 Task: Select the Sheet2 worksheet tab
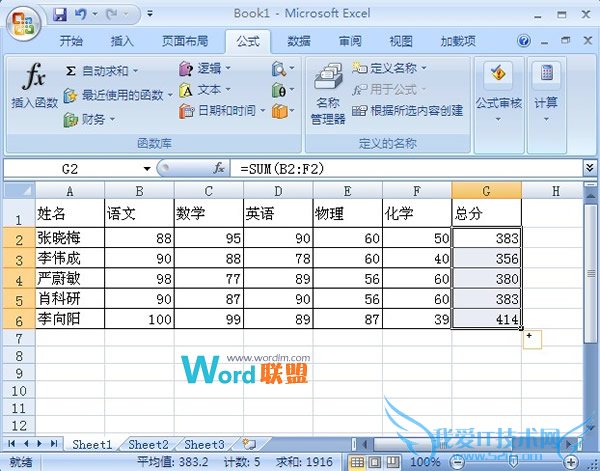[148, 444]
